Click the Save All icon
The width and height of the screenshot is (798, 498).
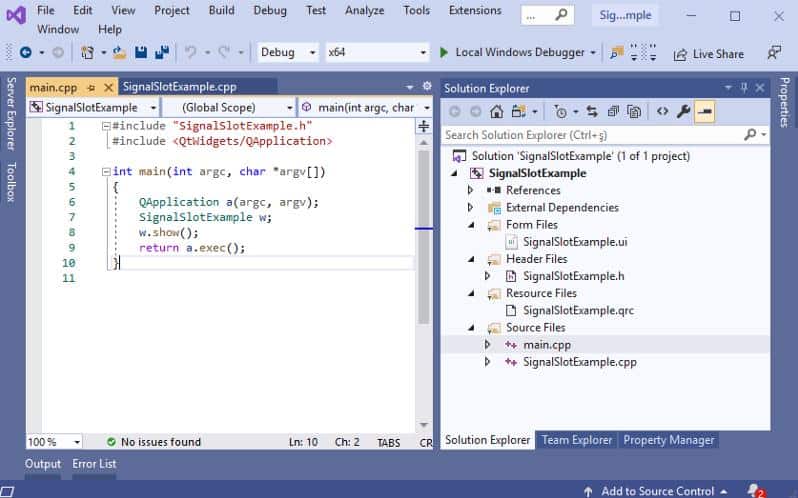(x=162, y=52)
